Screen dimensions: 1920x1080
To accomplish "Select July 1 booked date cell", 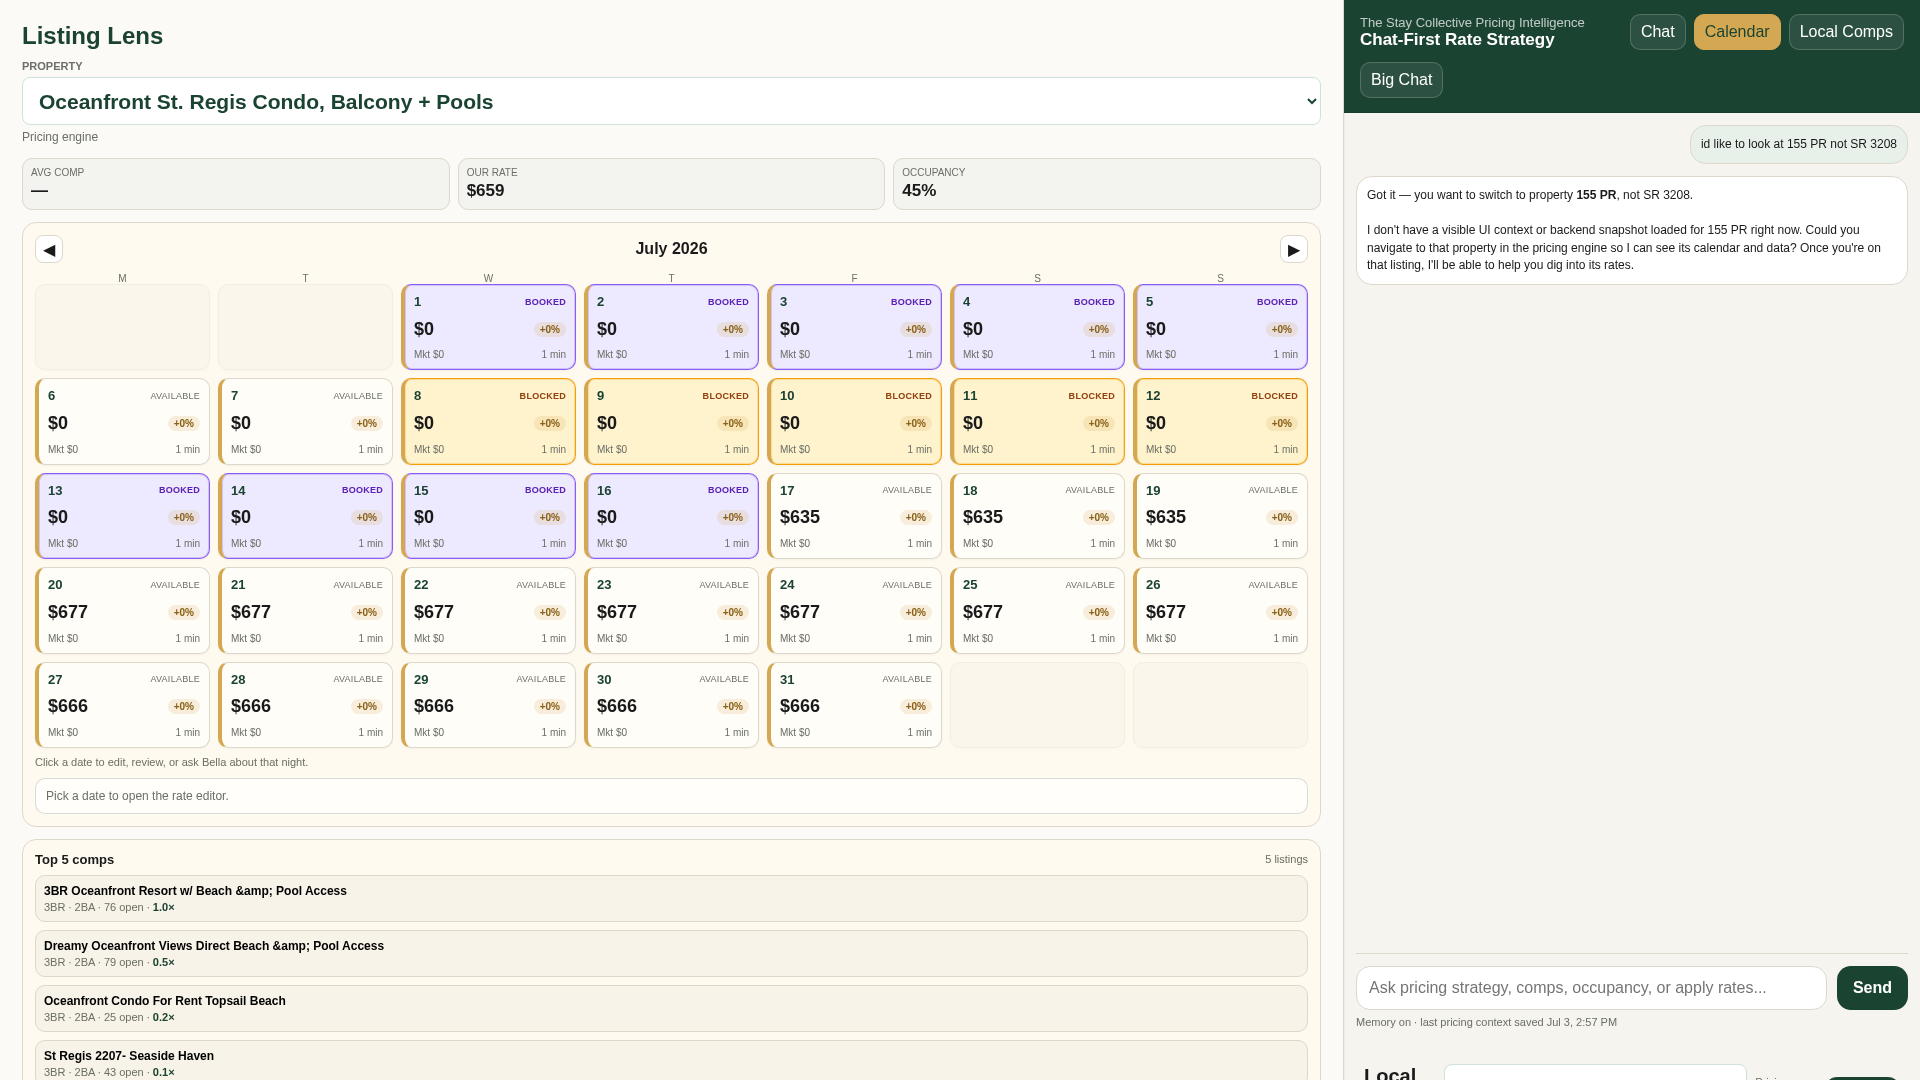I will pos(488,327).
